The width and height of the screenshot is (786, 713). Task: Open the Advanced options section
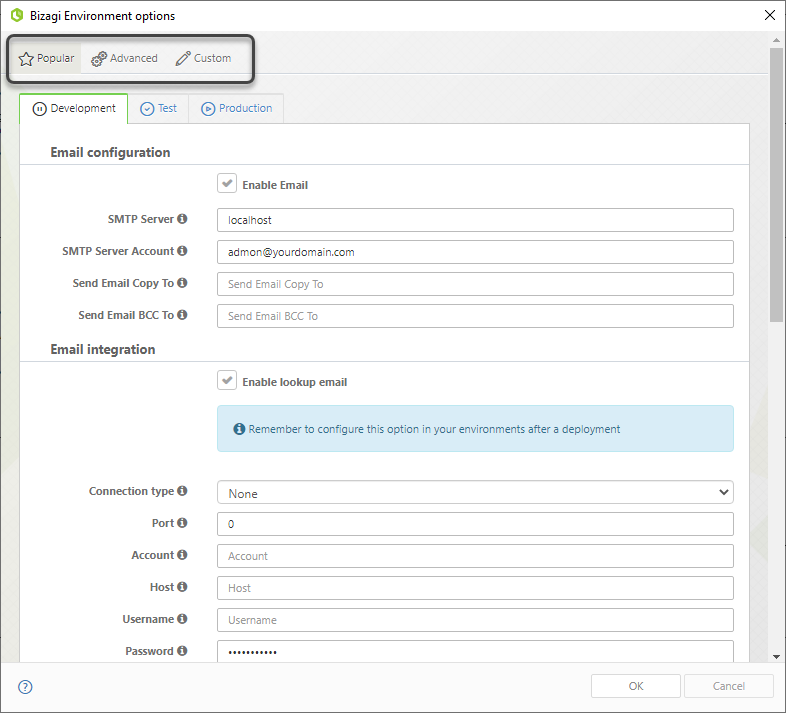124,58
